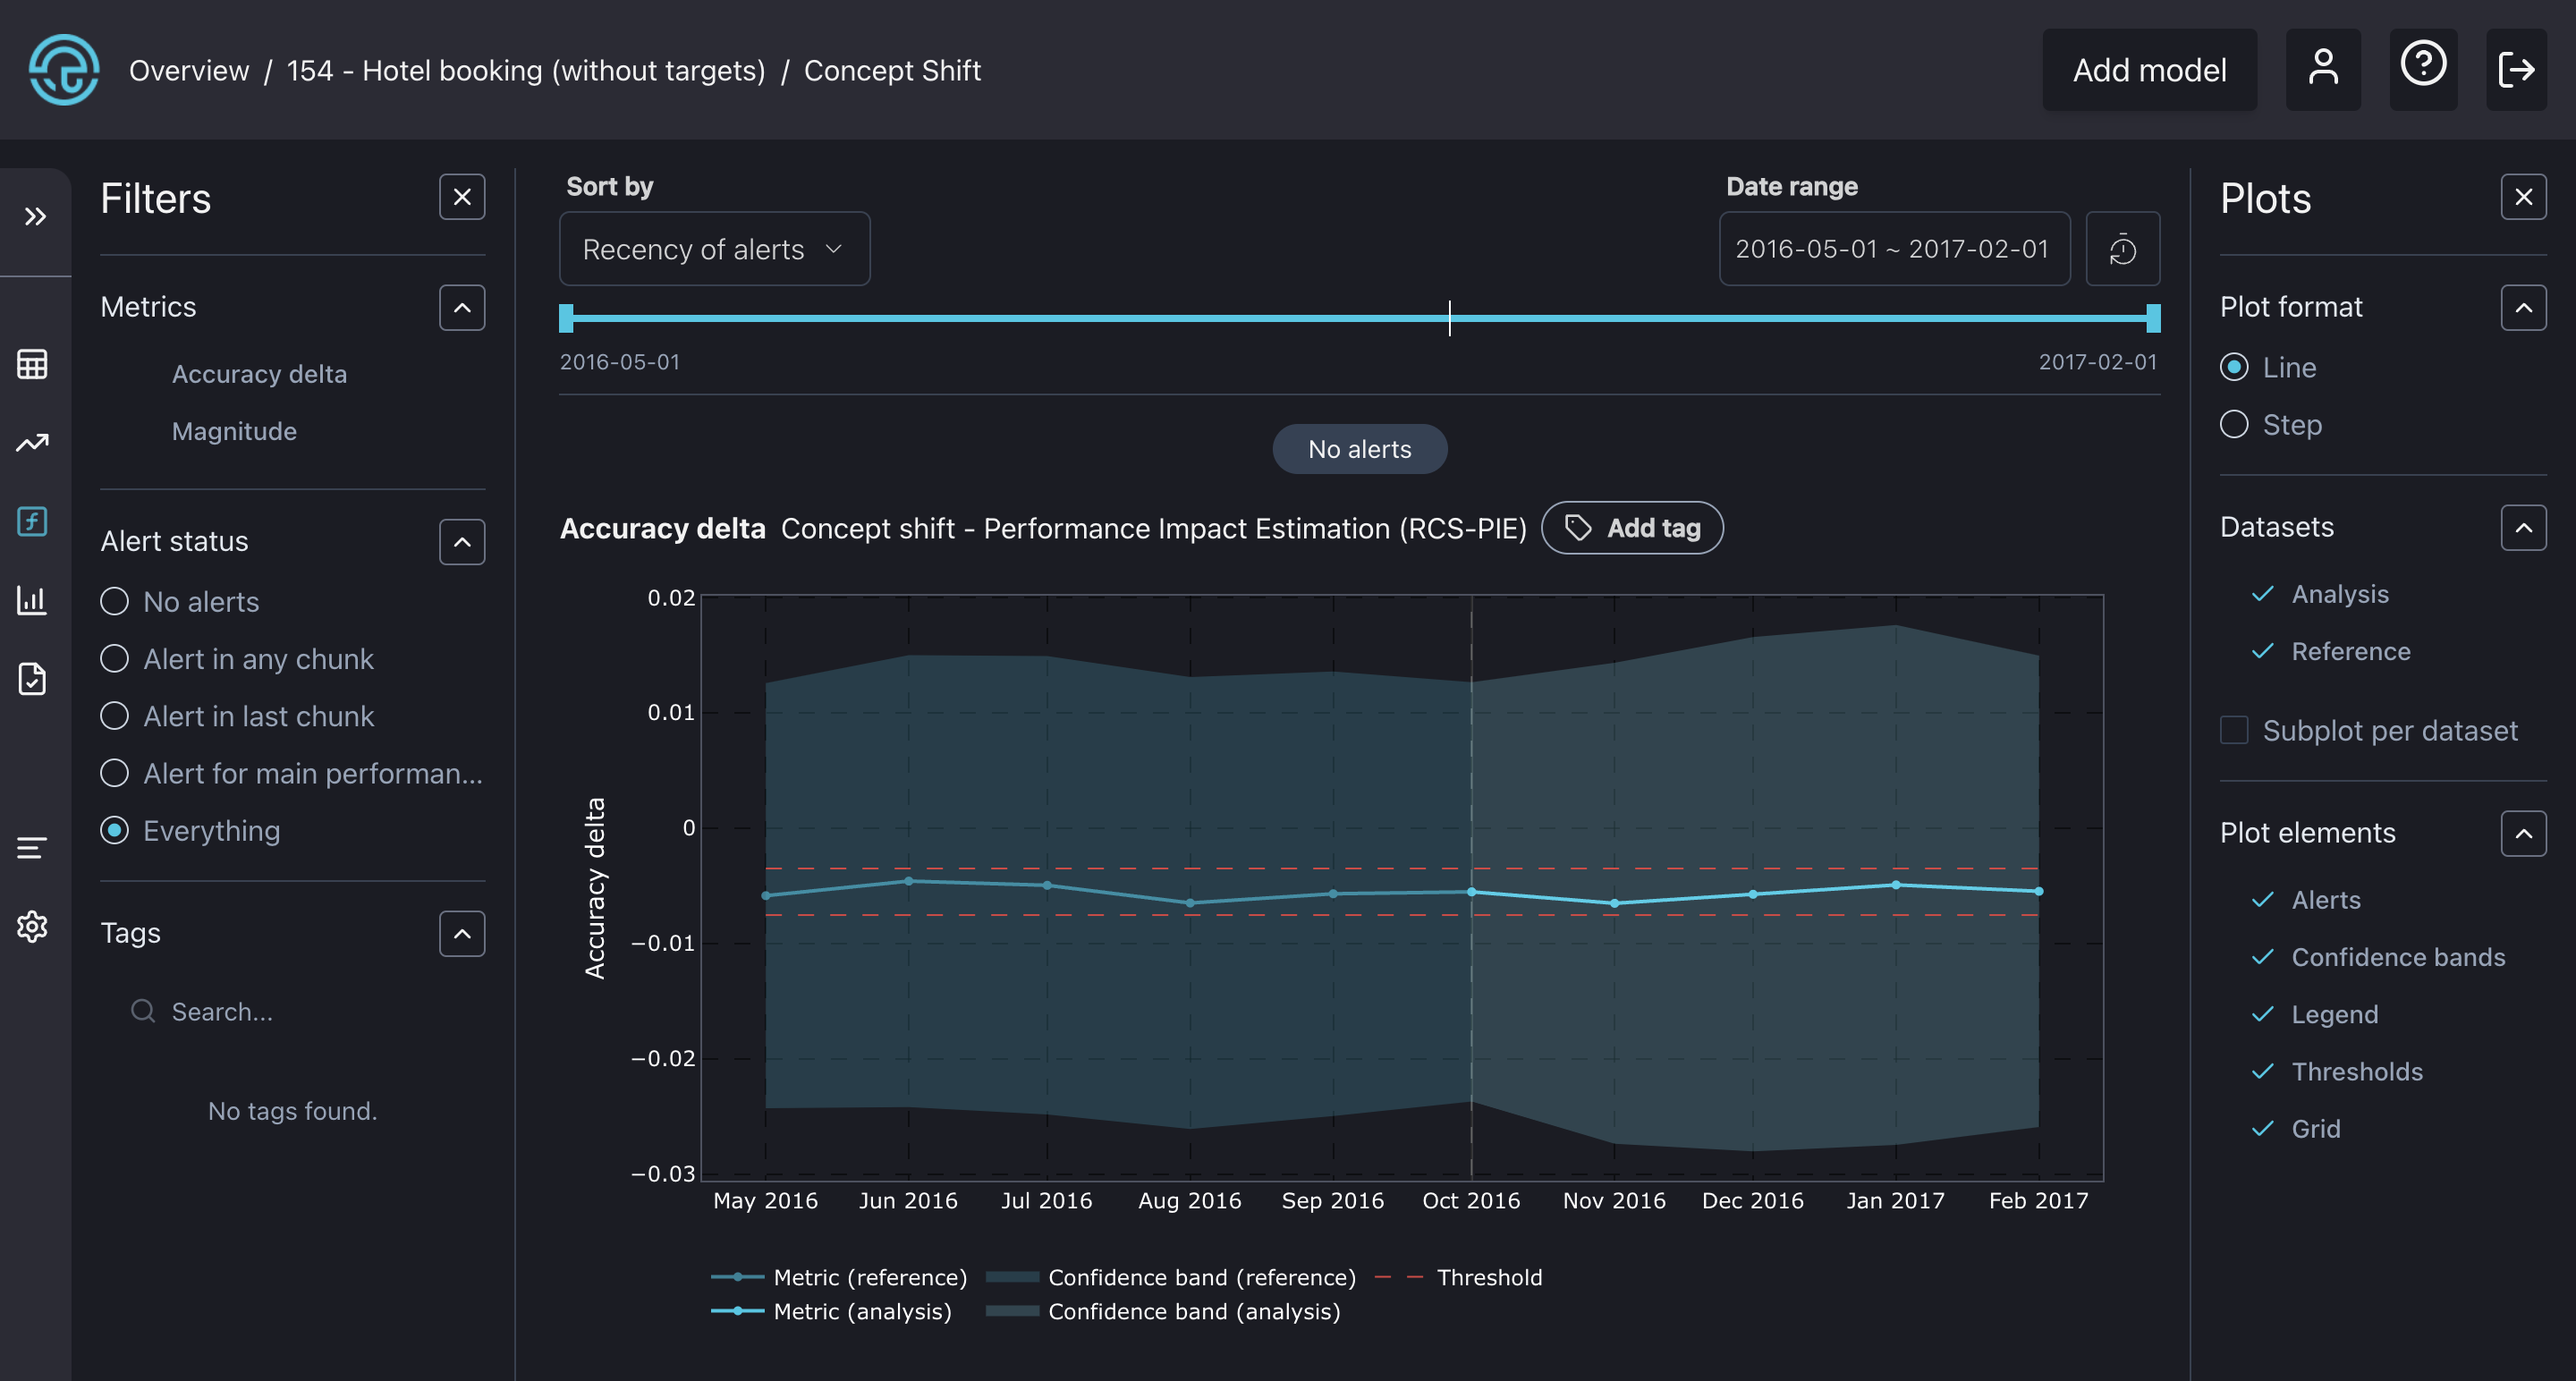Collapse the Metrics filter section

tap(462, 307)
